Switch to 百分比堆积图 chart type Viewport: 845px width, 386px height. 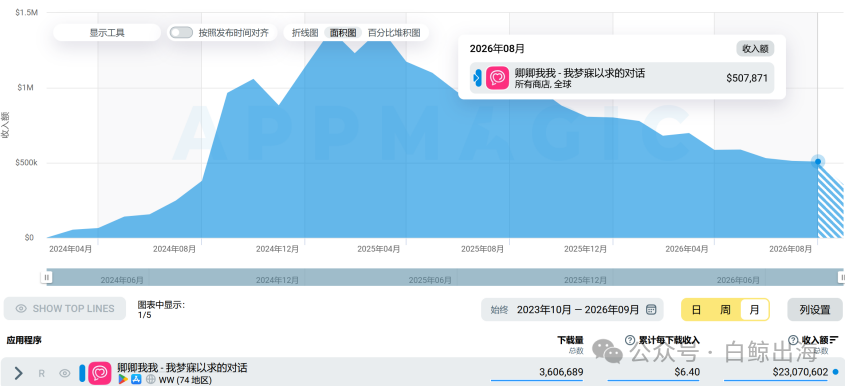tap(394, 32)
